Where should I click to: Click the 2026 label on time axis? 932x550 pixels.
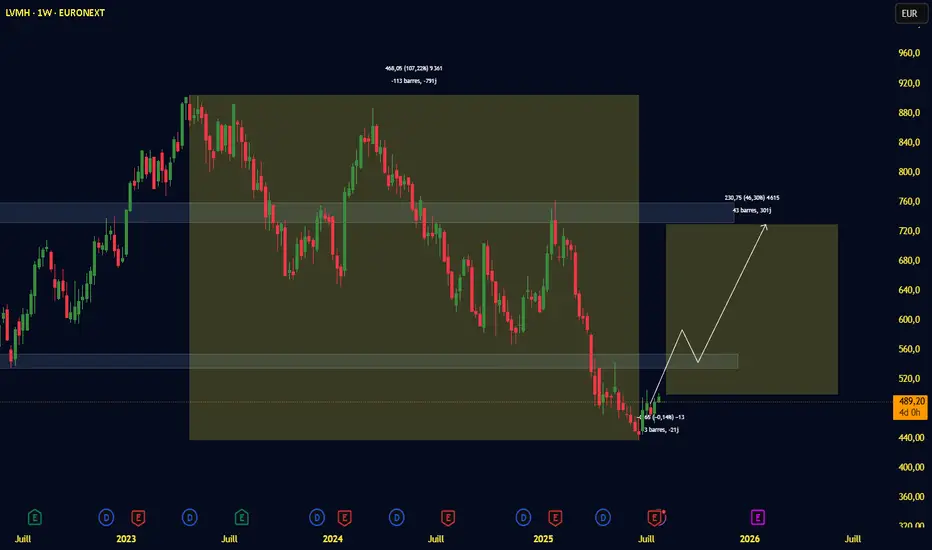(750, 539)
